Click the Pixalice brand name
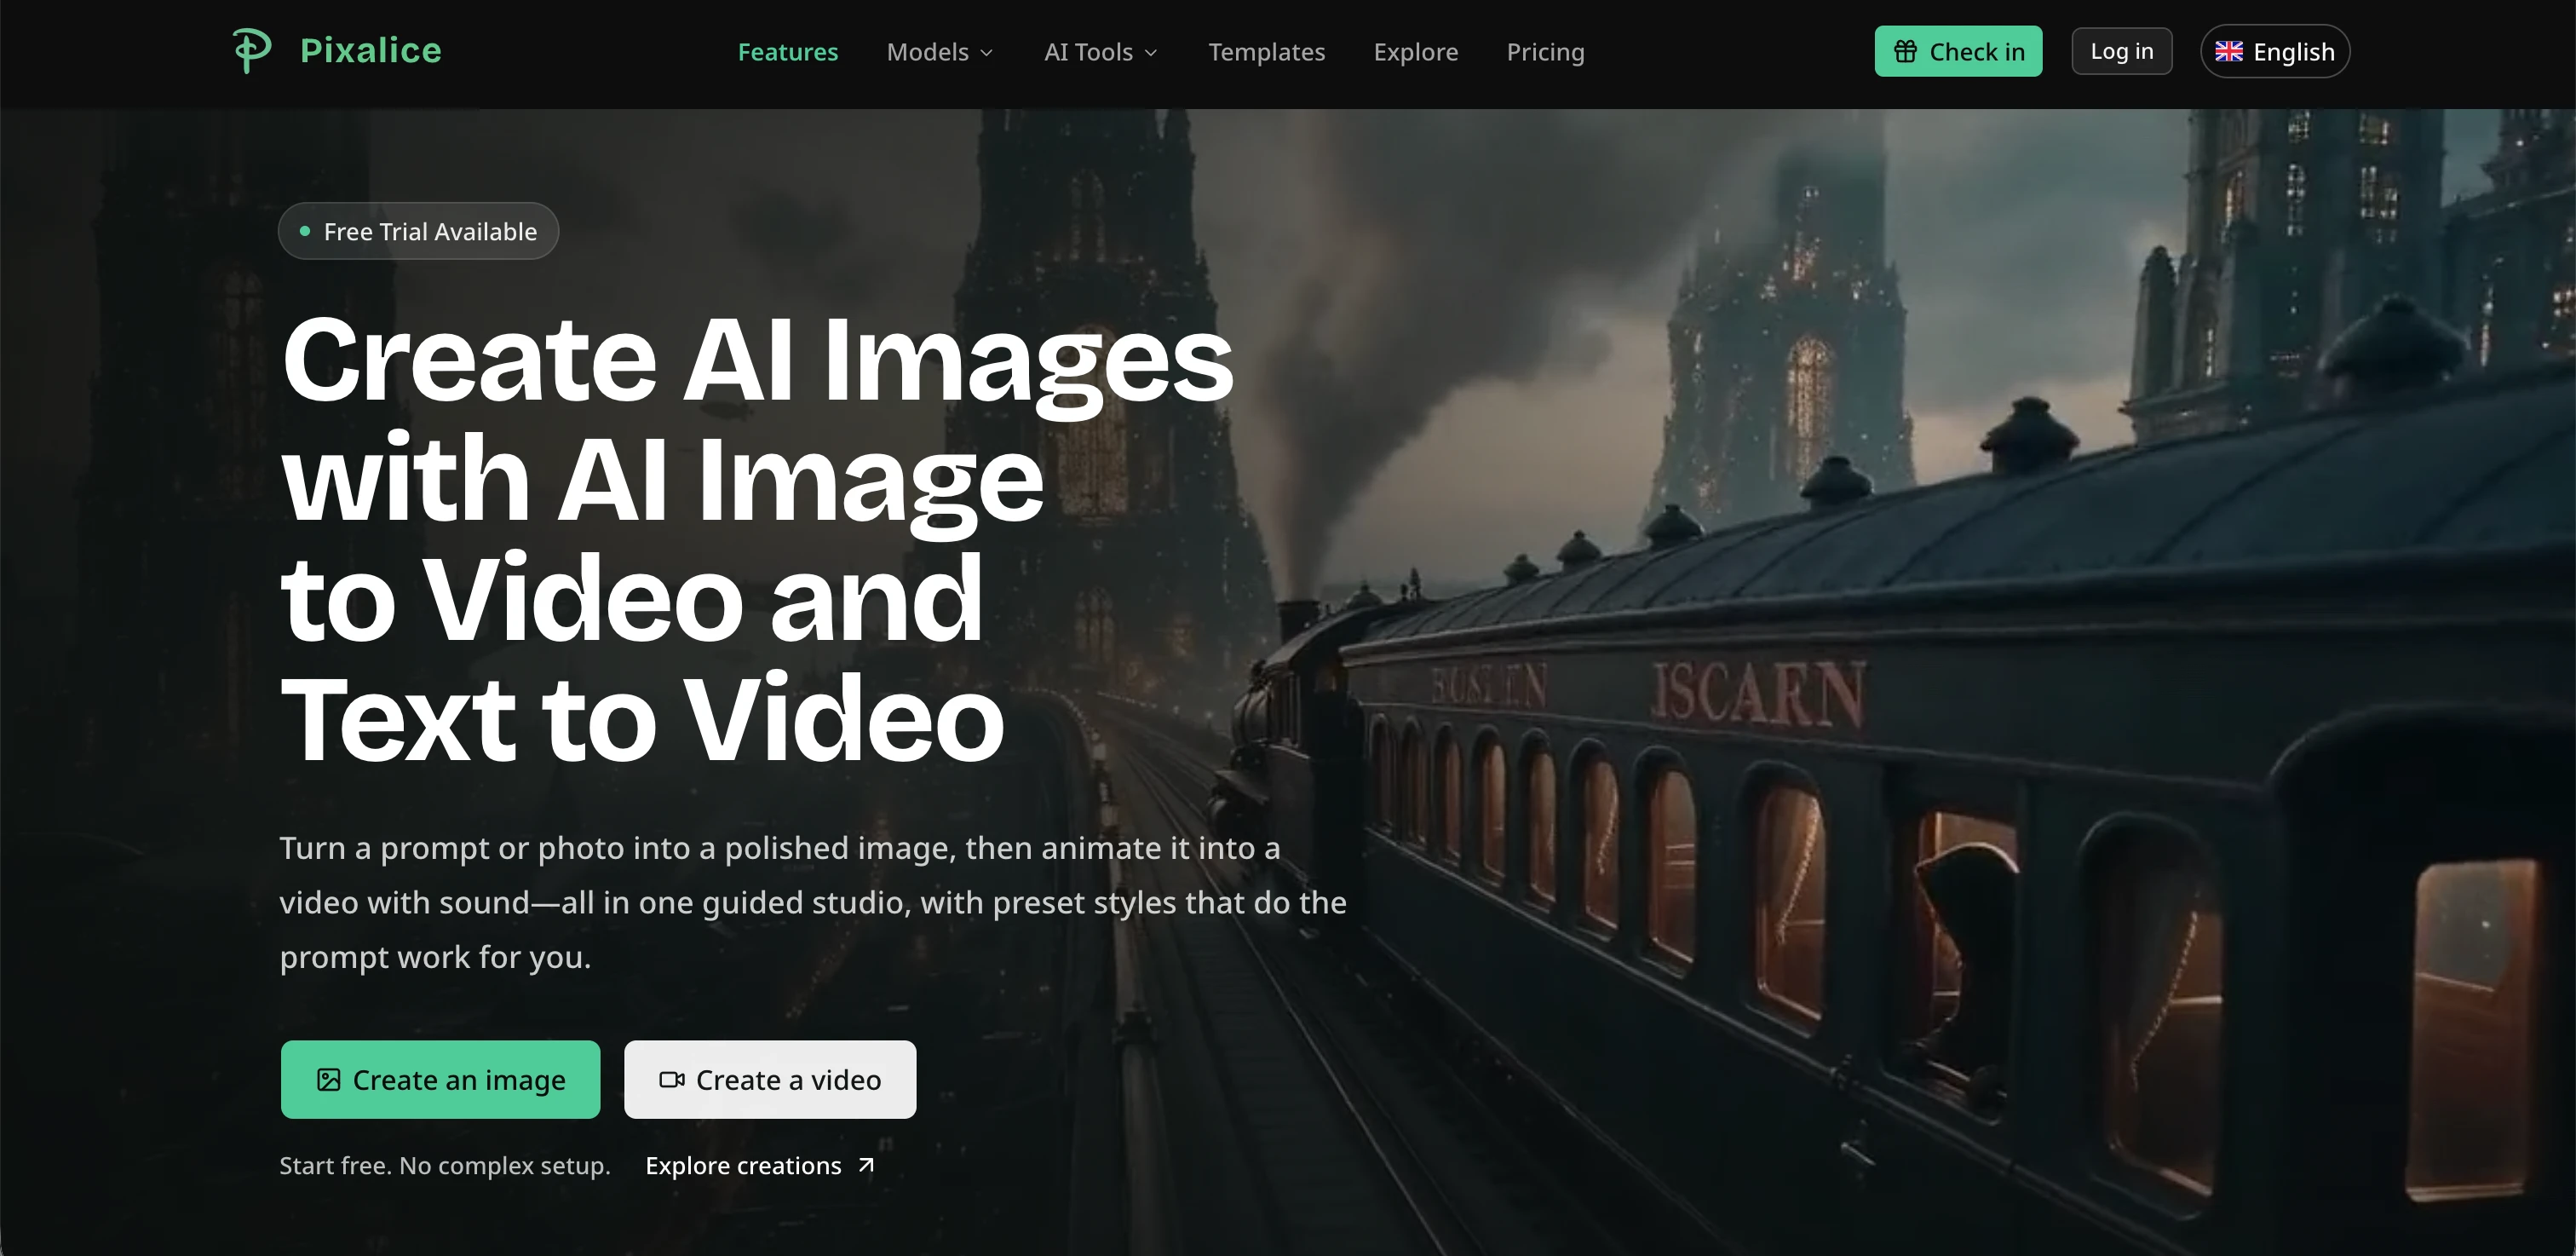This screenshot has width=2576, height=1256. 371,50
